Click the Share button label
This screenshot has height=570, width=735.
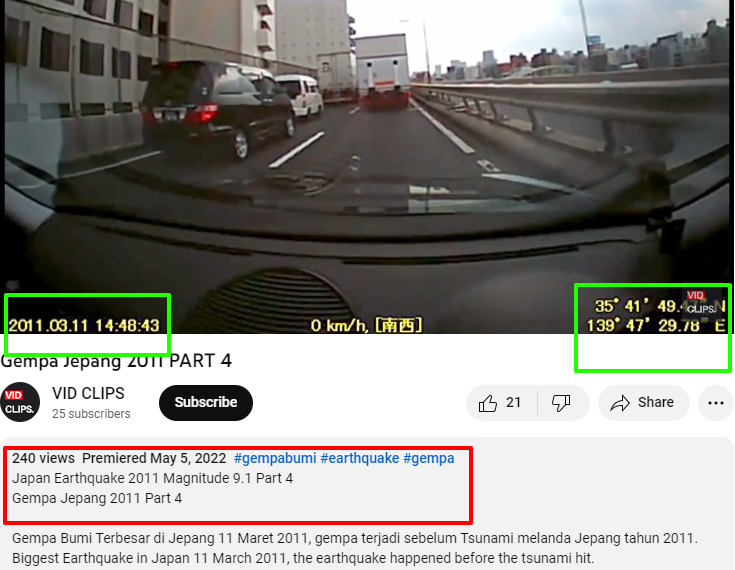tap(655, 402)
